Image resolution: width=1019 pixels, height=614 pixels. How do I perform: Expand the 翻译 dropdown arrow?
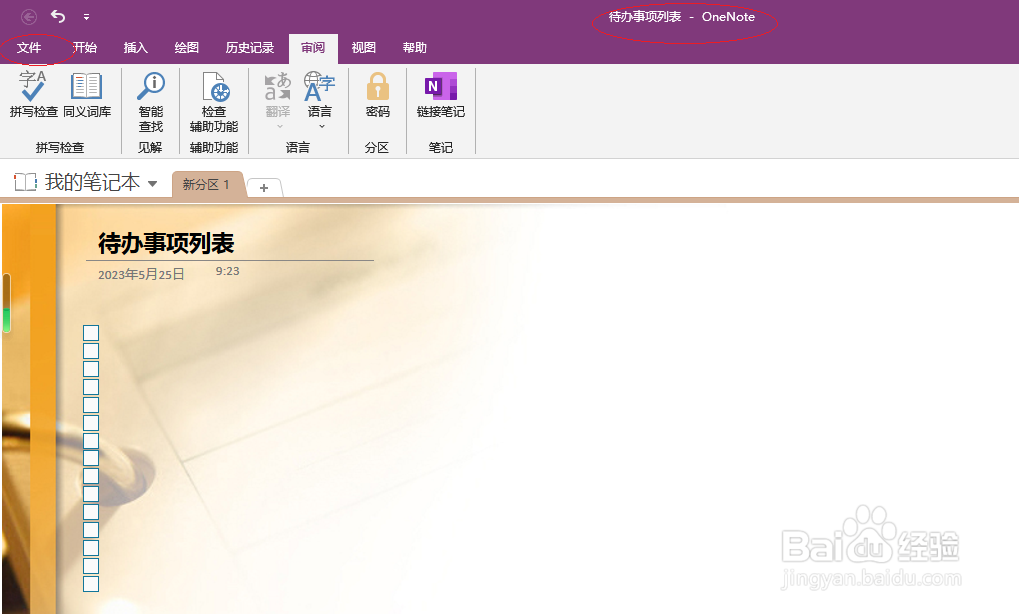tap(280, 126)
